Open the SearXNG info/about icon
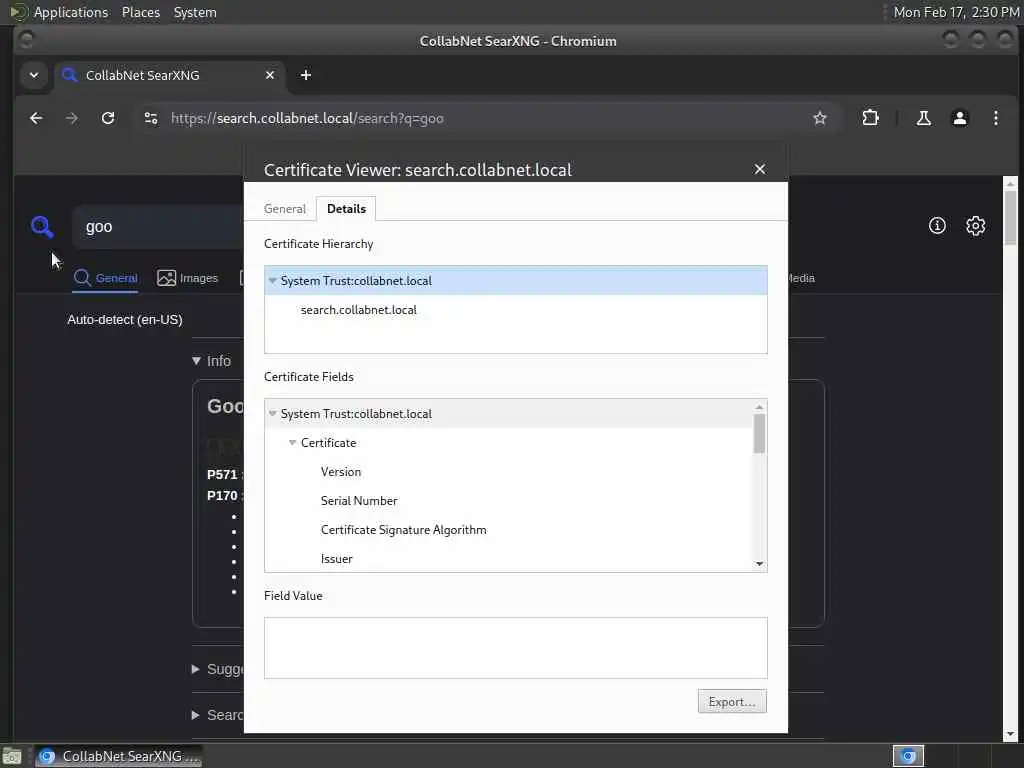This screenshot has height=768, width=1024. pos(937,226)
